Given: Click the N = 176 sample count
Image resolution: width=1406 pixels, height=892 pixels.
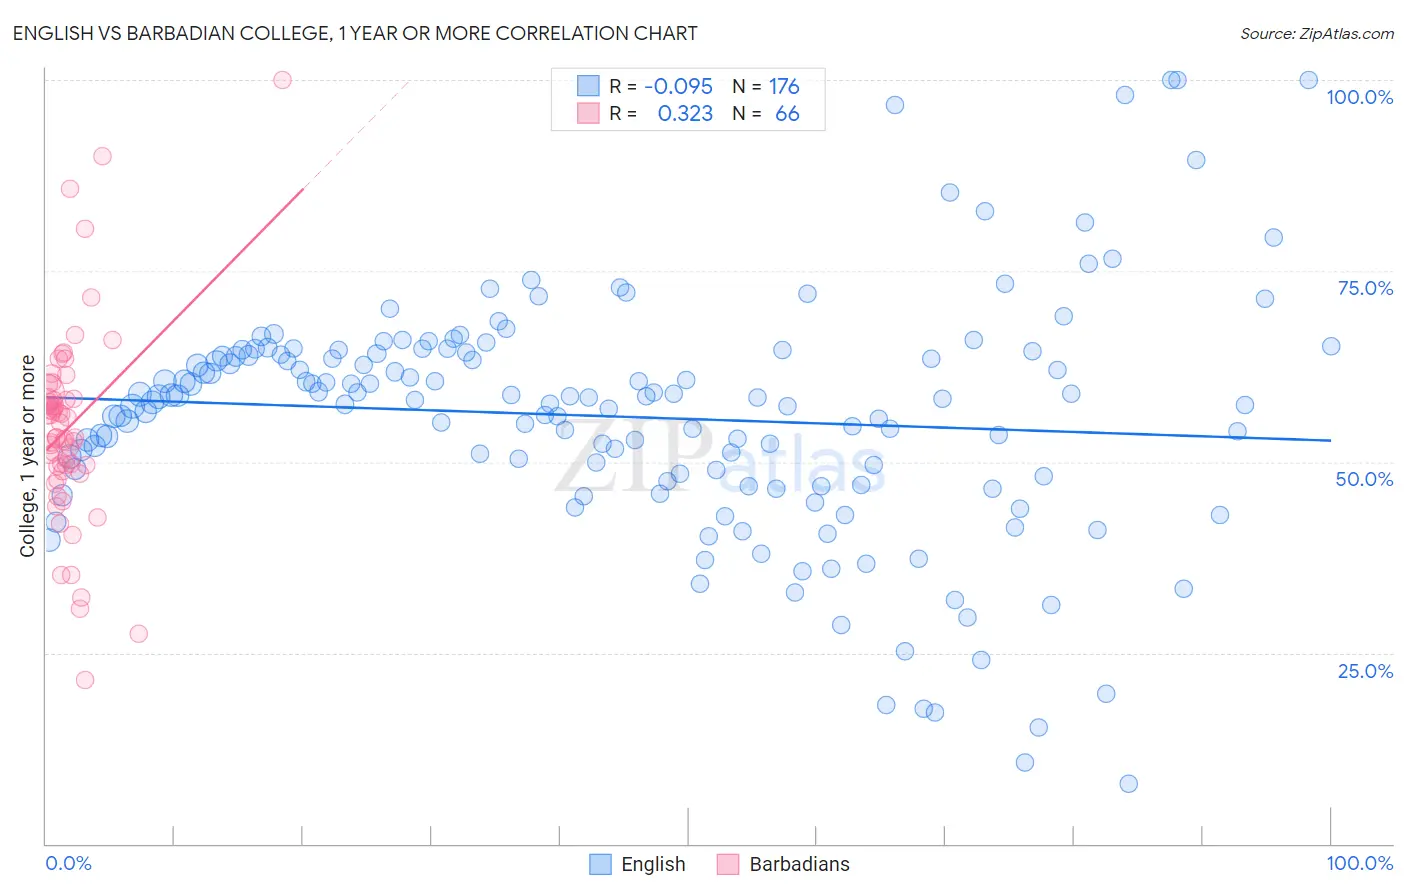Looking at the screenshot, I should click(x=766, y=86).
